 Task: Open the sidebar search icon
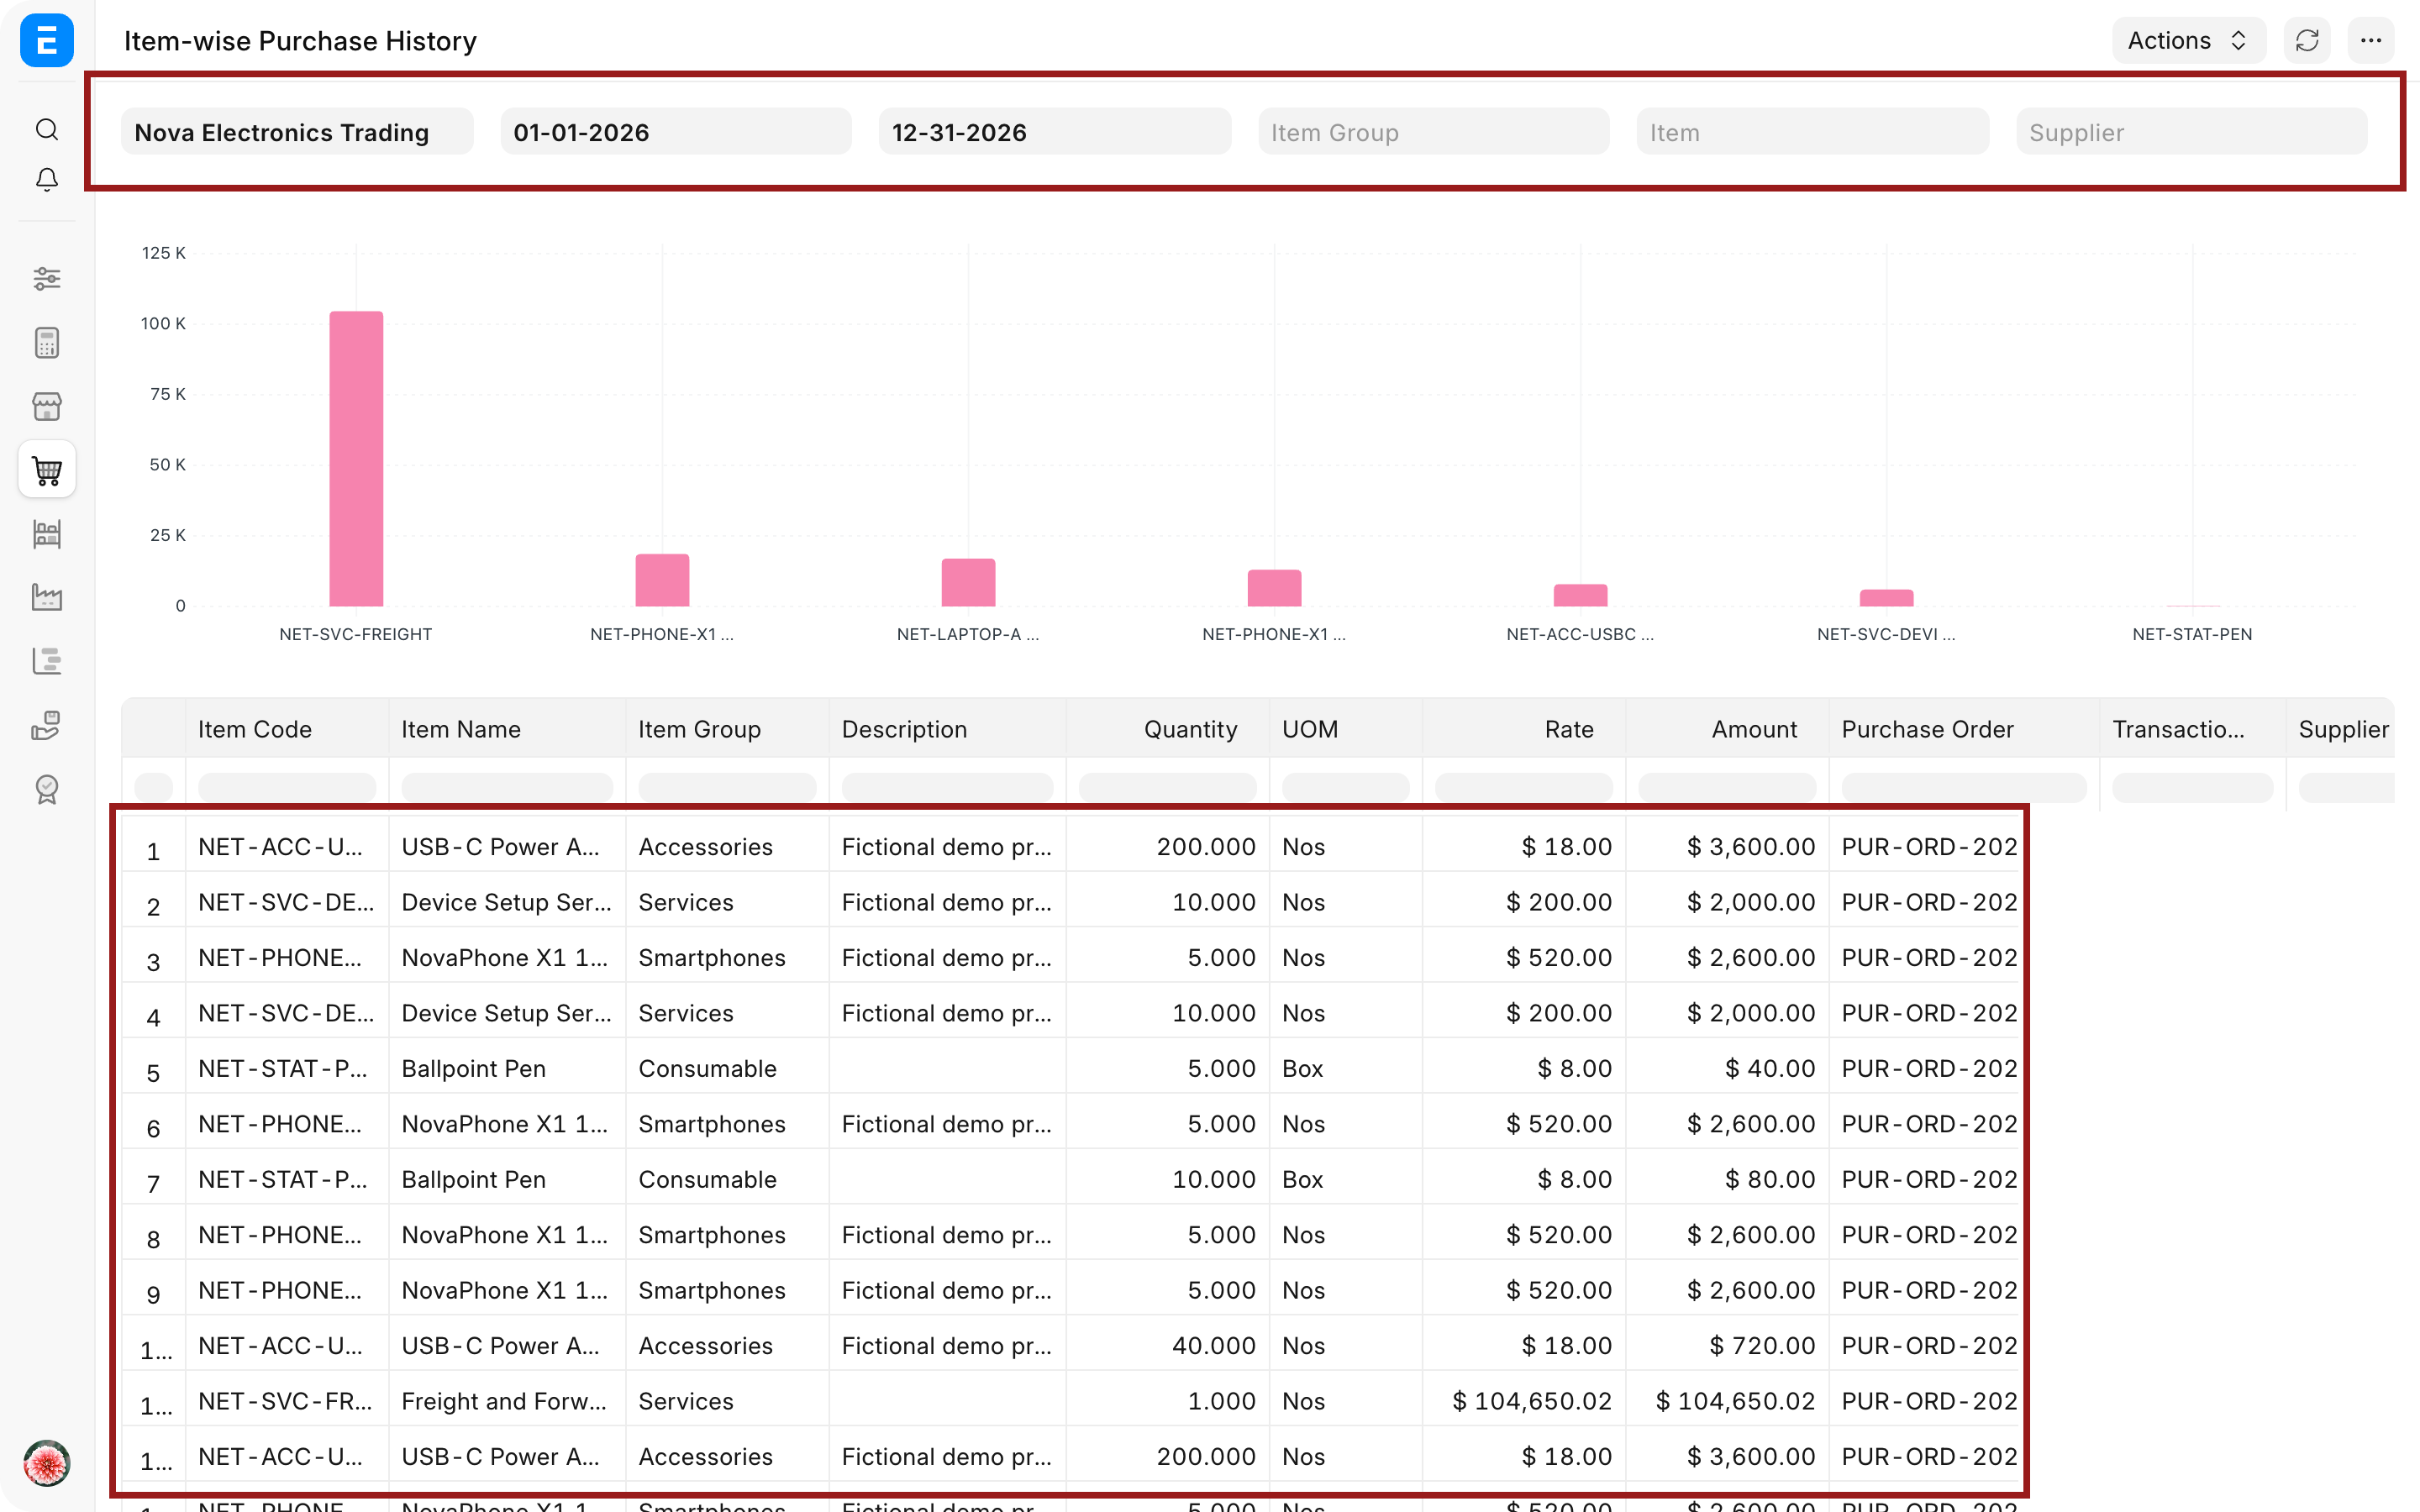pos(46,129)
